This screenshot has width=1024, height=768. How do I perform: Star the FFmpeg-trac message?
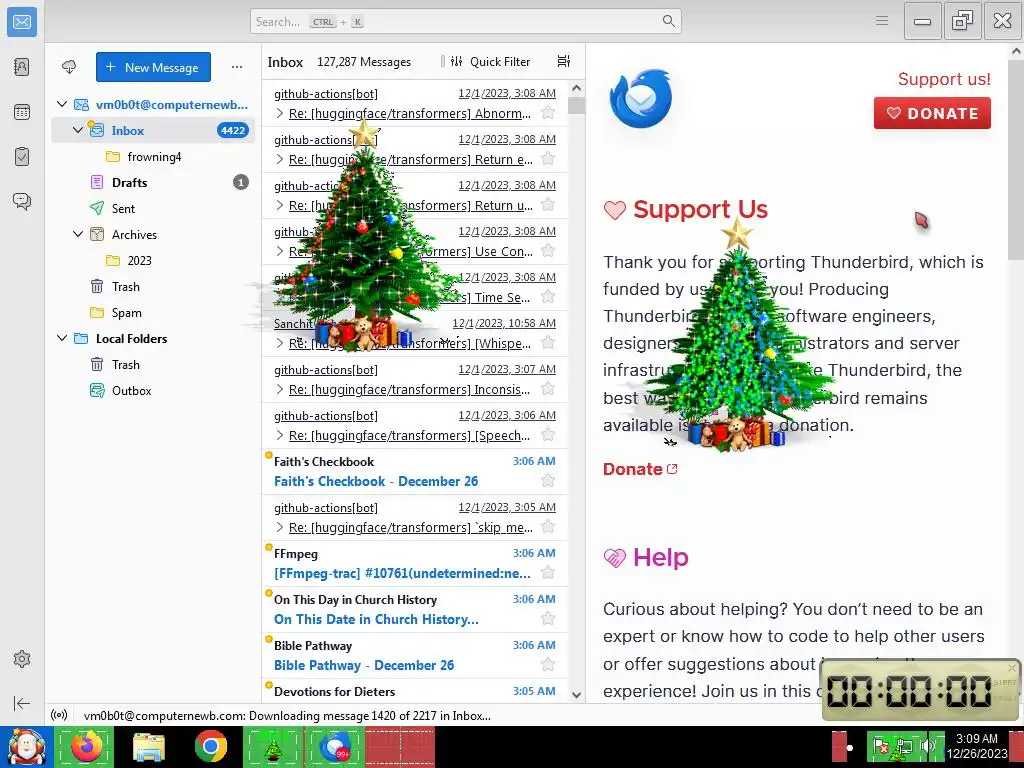pyautogui.click(x=548, y=573)
